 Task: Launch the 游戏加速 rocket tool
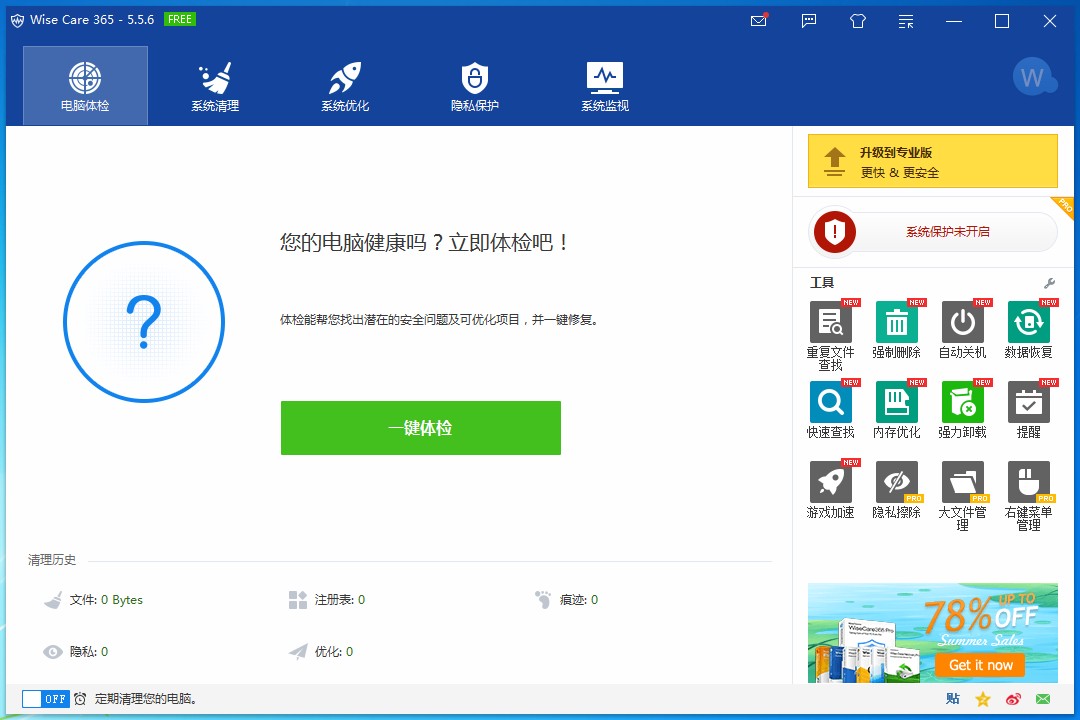[x=831, y=489]
